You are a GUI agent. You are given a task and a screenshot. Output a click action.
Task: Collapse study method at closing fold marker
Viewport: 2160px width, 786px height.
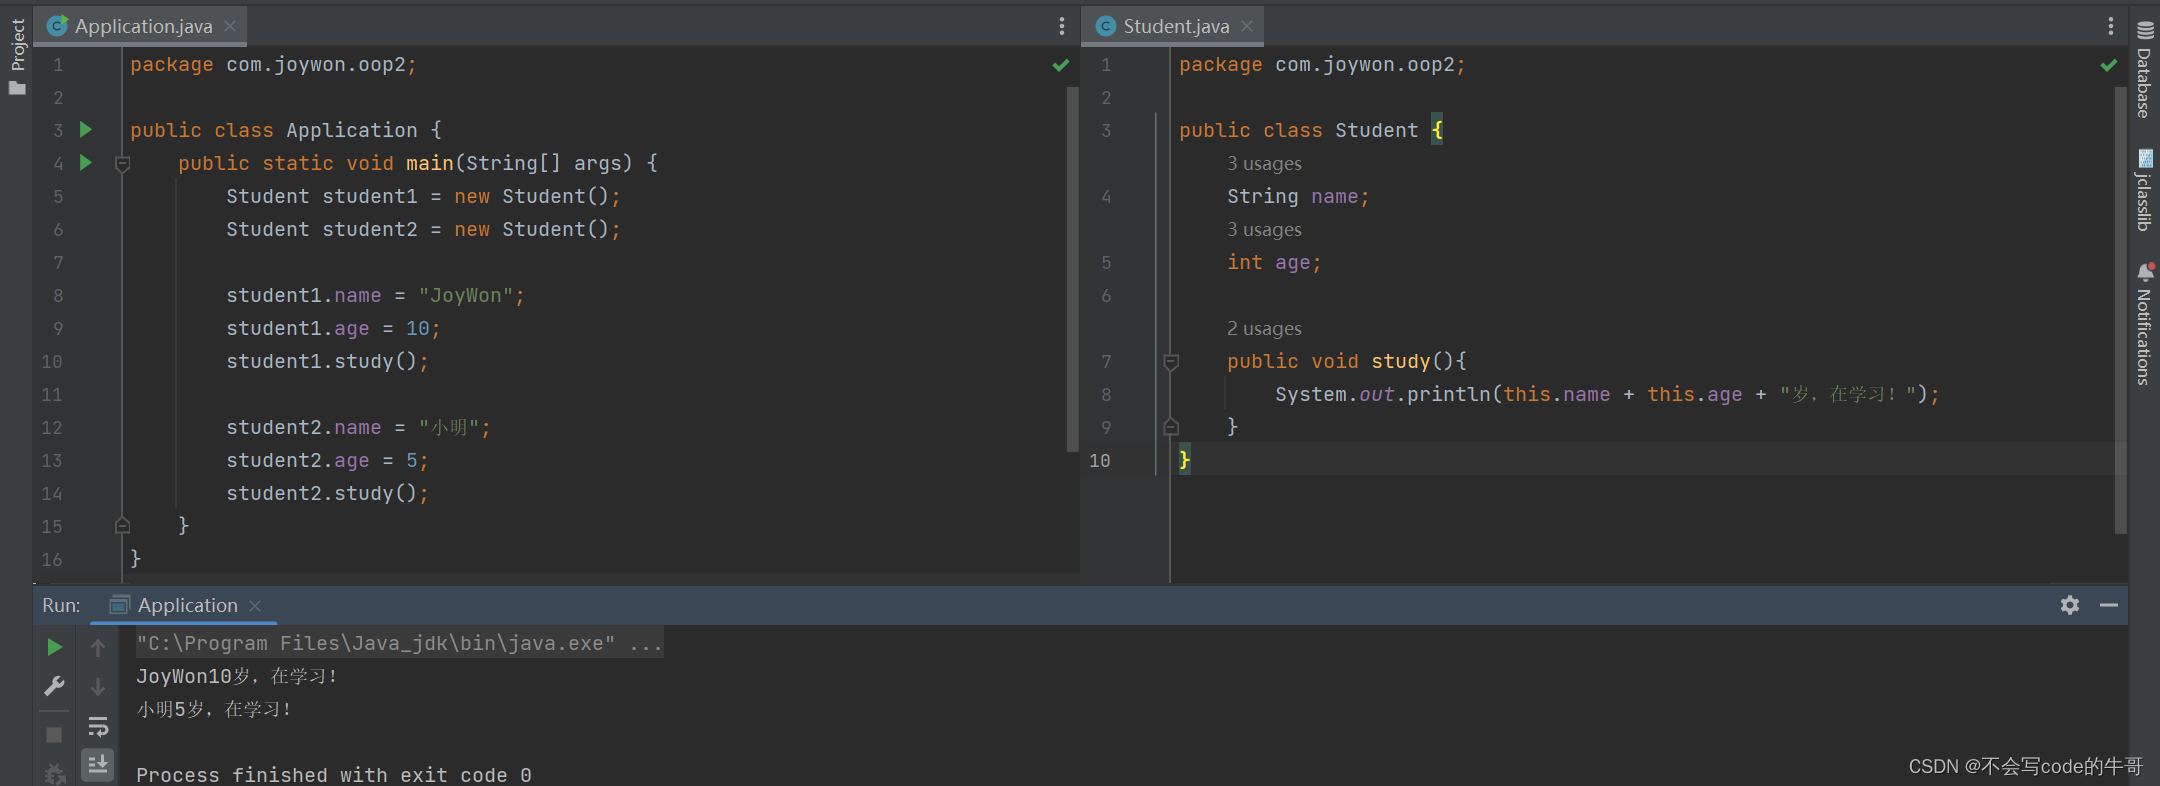[x=1171, y=427]
